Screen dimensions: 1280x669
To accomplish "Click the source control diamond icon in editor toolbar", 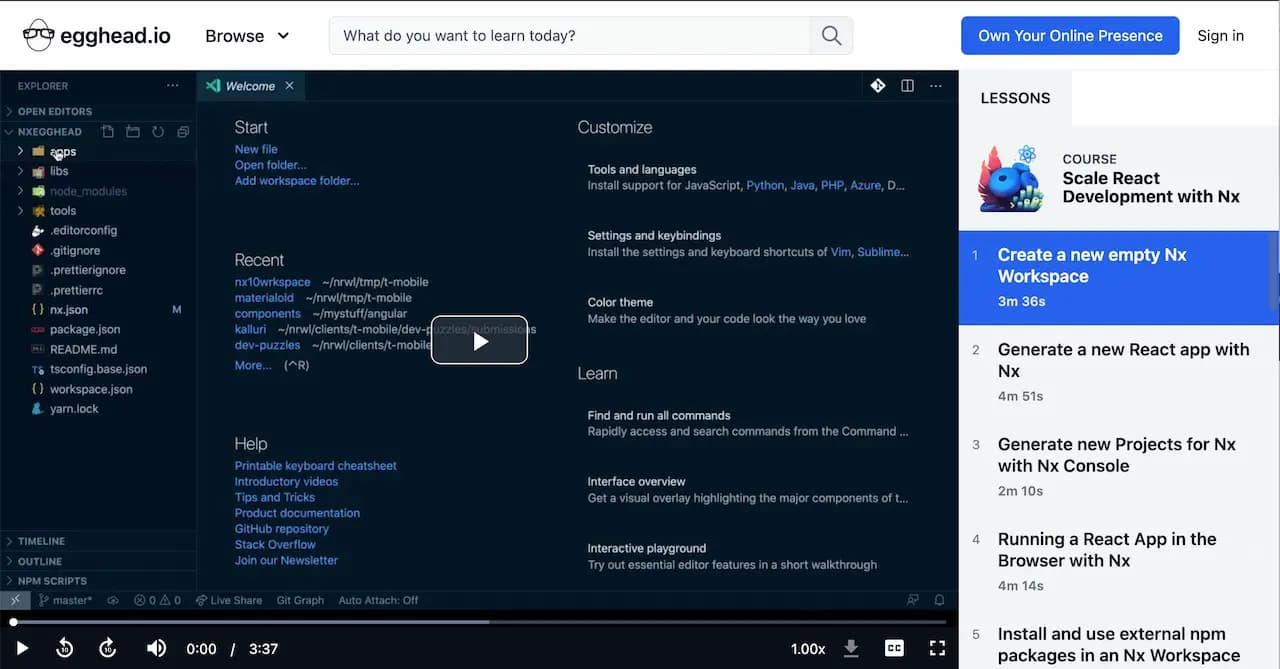I will [878, 86].
